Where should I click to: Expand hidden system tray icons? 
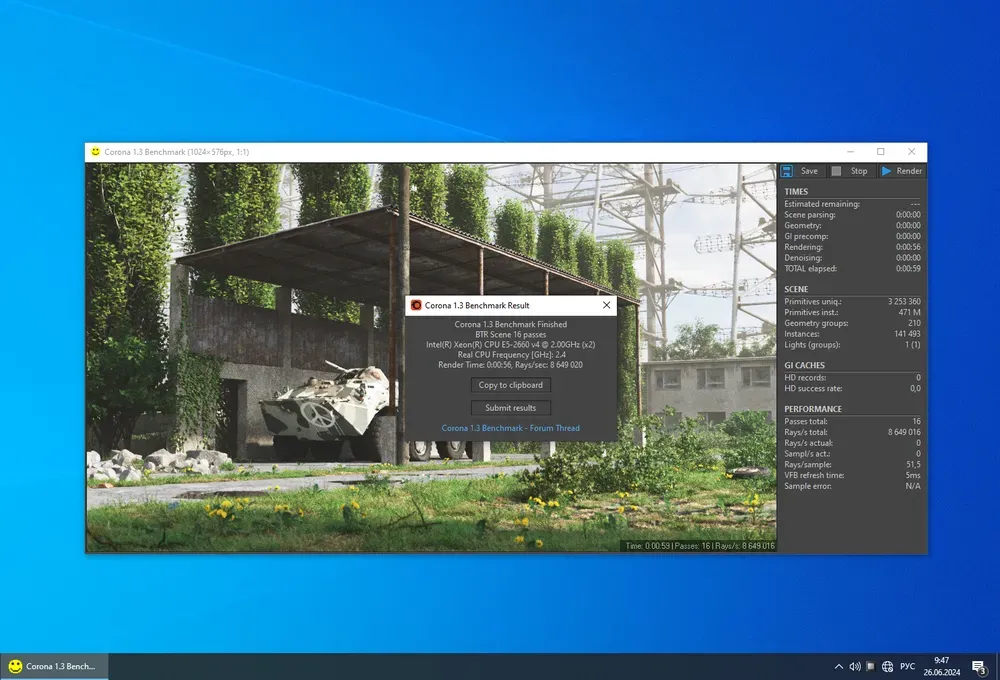(838, 666)
